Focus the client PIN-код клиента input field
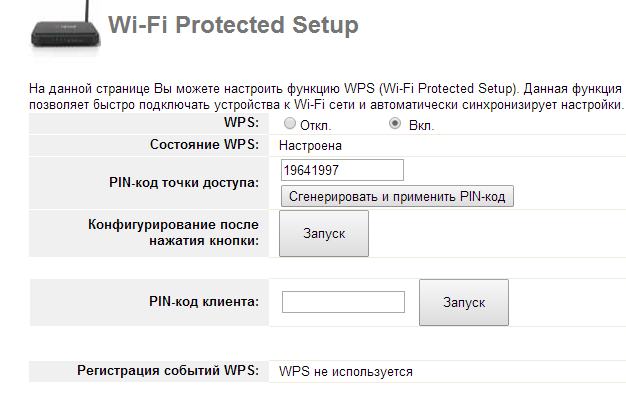Viewport: 626px width, 400px height. coord(343,302)
